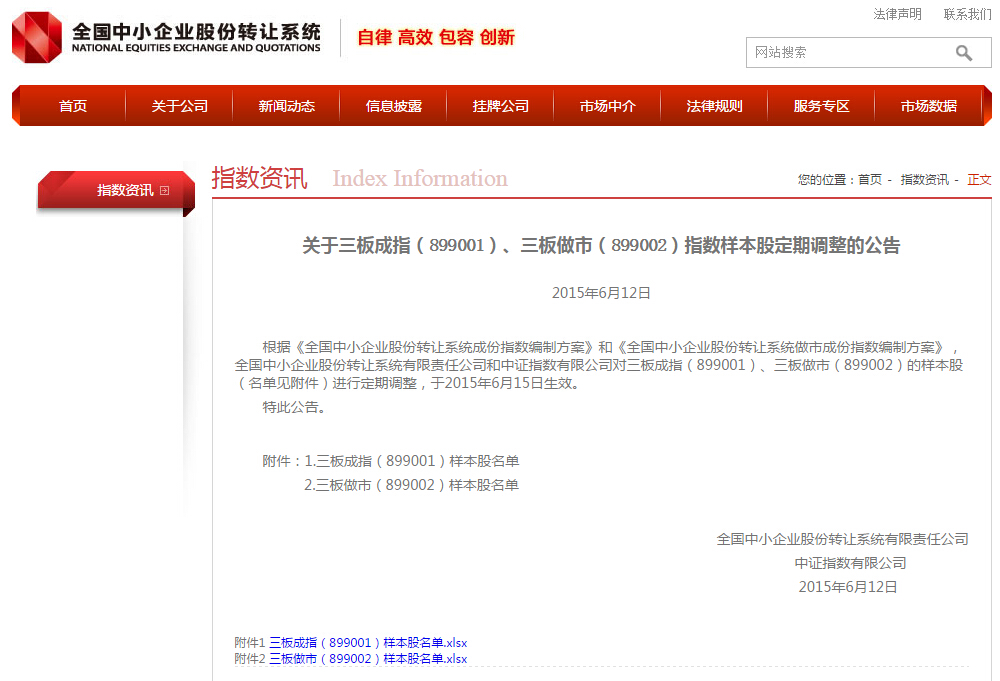Open the 首页 nav menu
The image size is (1000, 681).
[73, 106]
